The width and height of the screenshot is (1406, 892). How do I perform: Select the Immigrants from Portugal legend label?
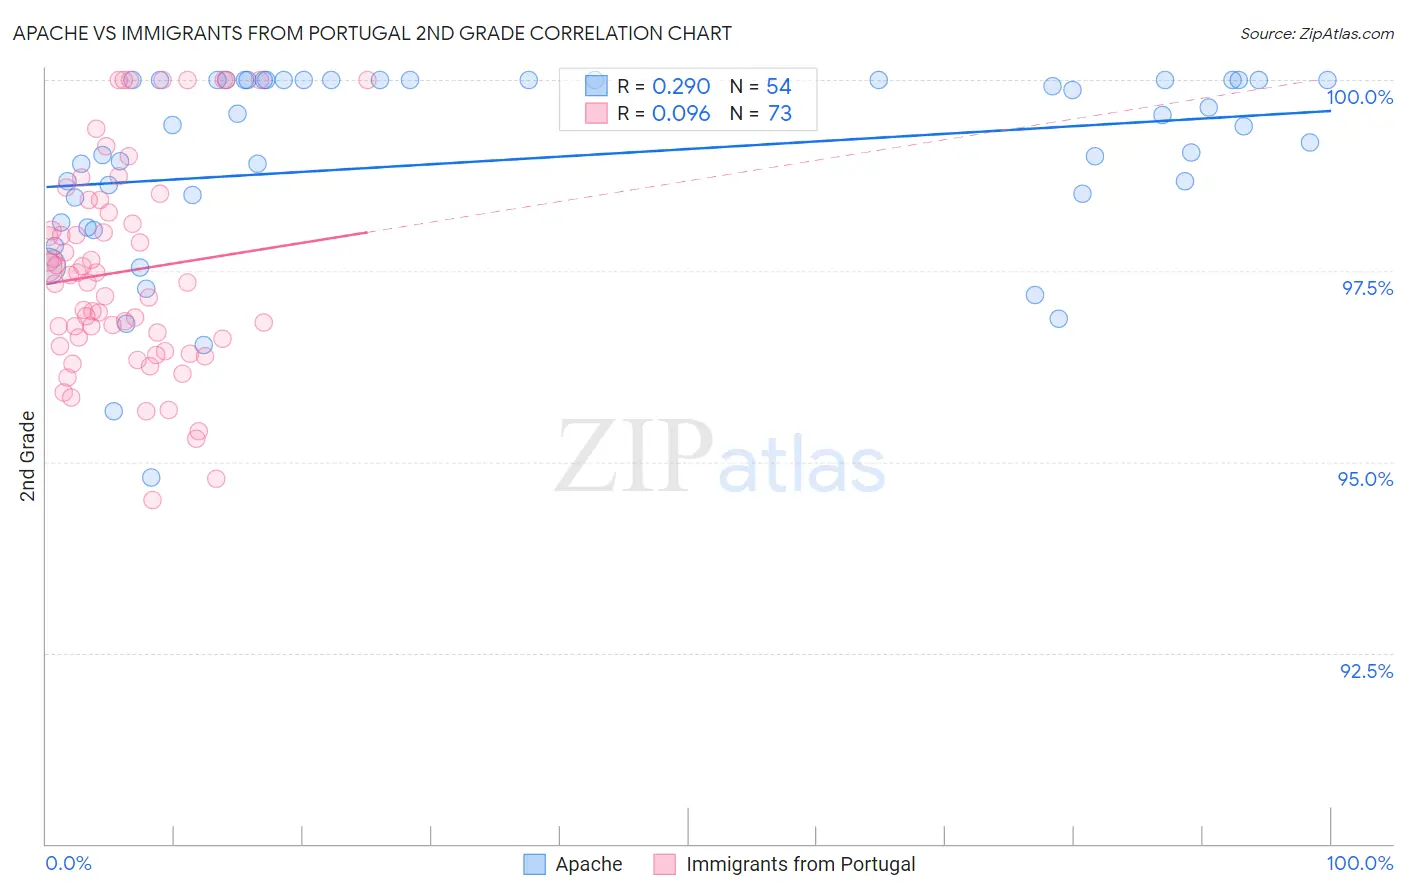801,864
